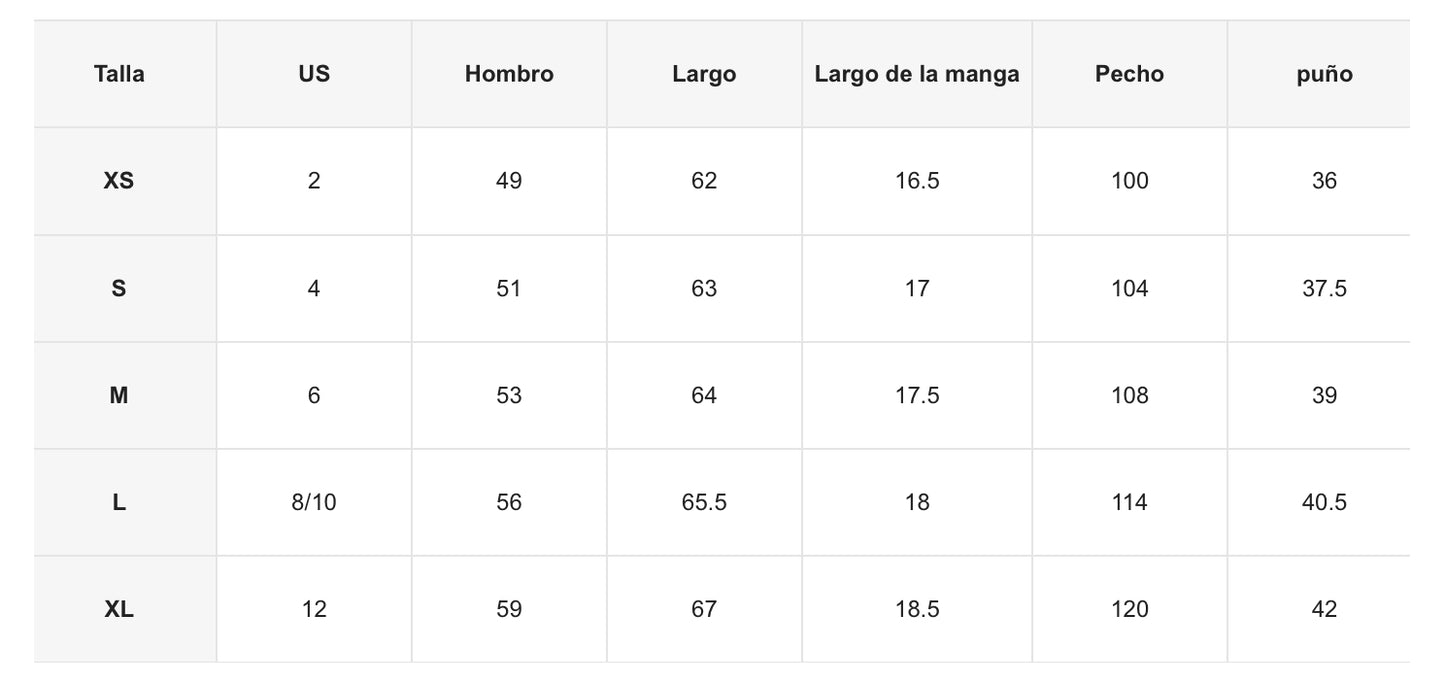The height and width of the screenshot is (683, 1445).
Task: Select the M size row label
Action: [x=119, y=395]
